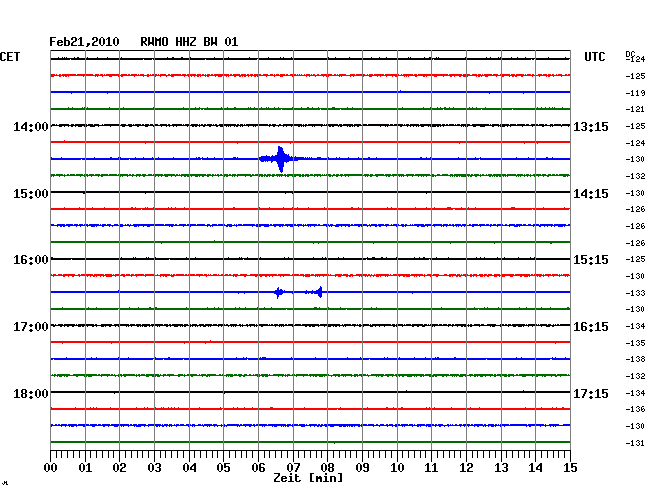Viewport: 650px width, 494px height.
Task: Click minute tick label 11
Action: (432, 468)
